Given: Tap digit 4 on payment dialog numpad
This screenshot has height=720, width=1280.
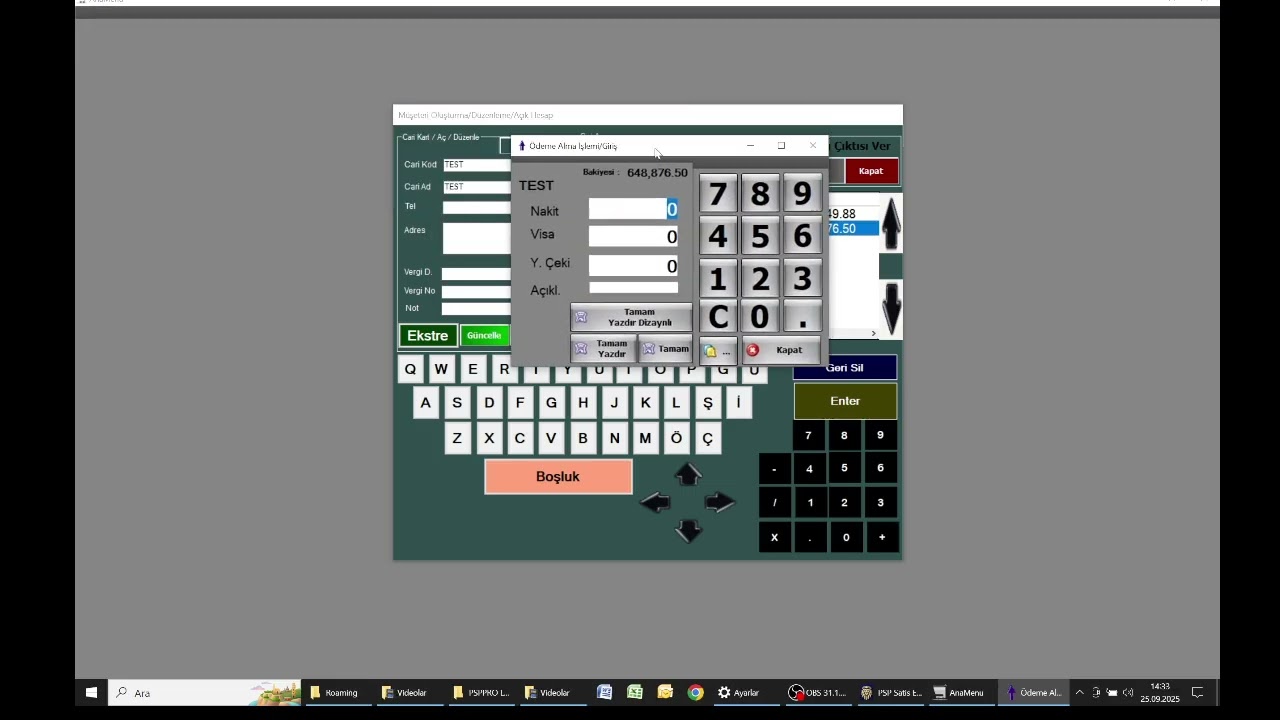Looking at the screenshot, I should (x=718, y=236).
